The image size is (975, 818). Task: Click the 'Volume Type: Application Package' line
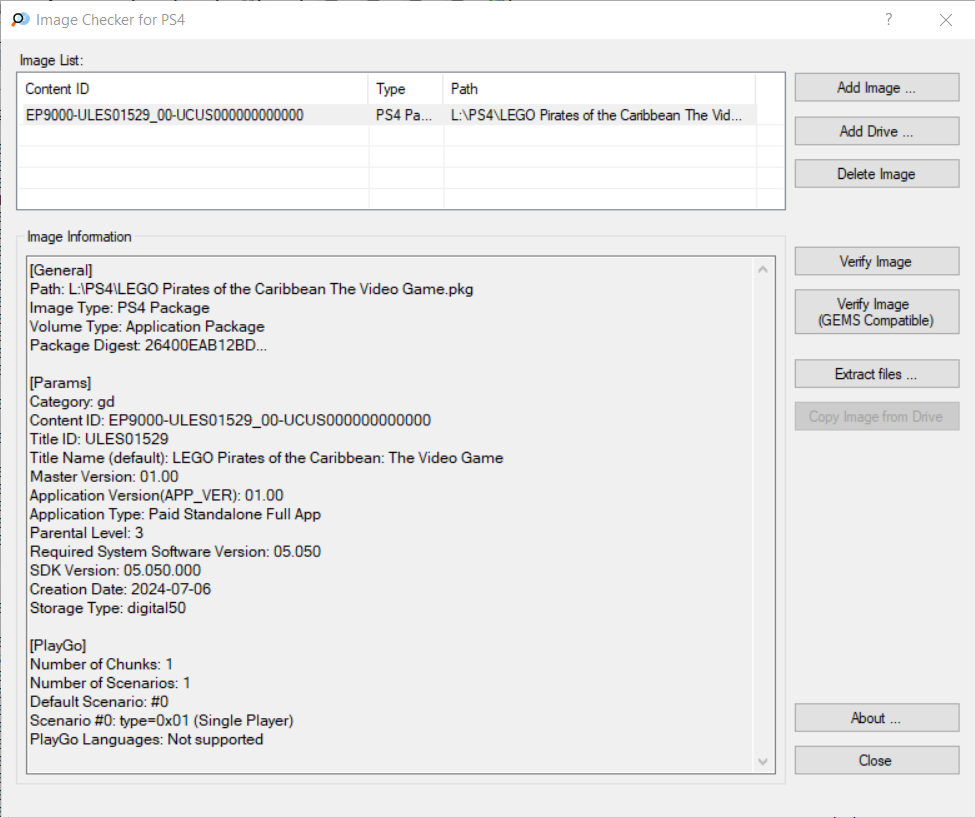(147, 326)
